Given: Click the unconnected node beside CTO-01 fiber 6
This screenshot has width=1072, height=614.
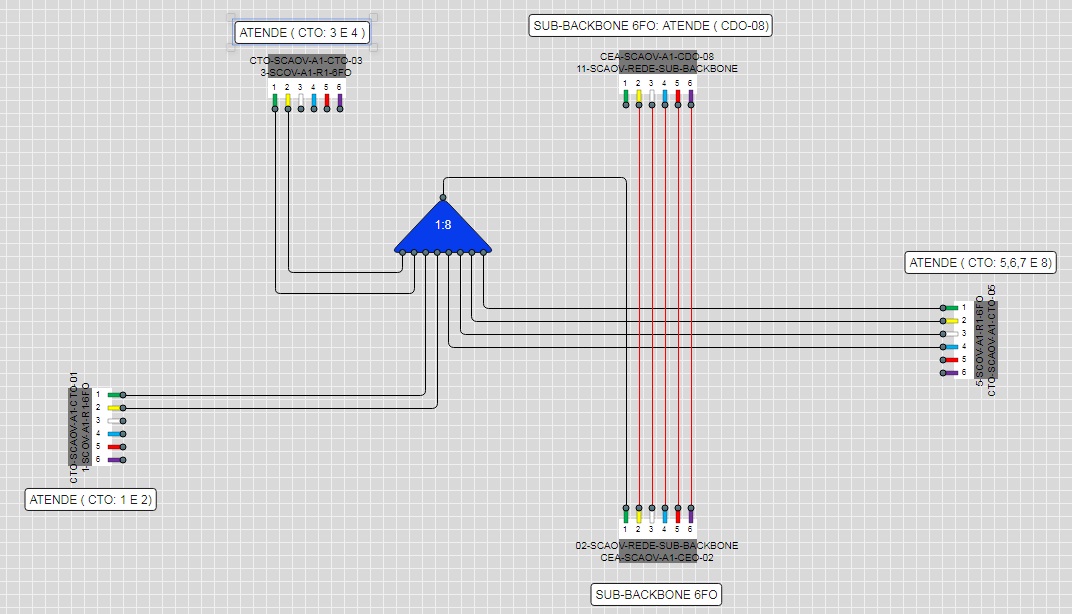Looking at the screenshot, I should tap(123, 460).
